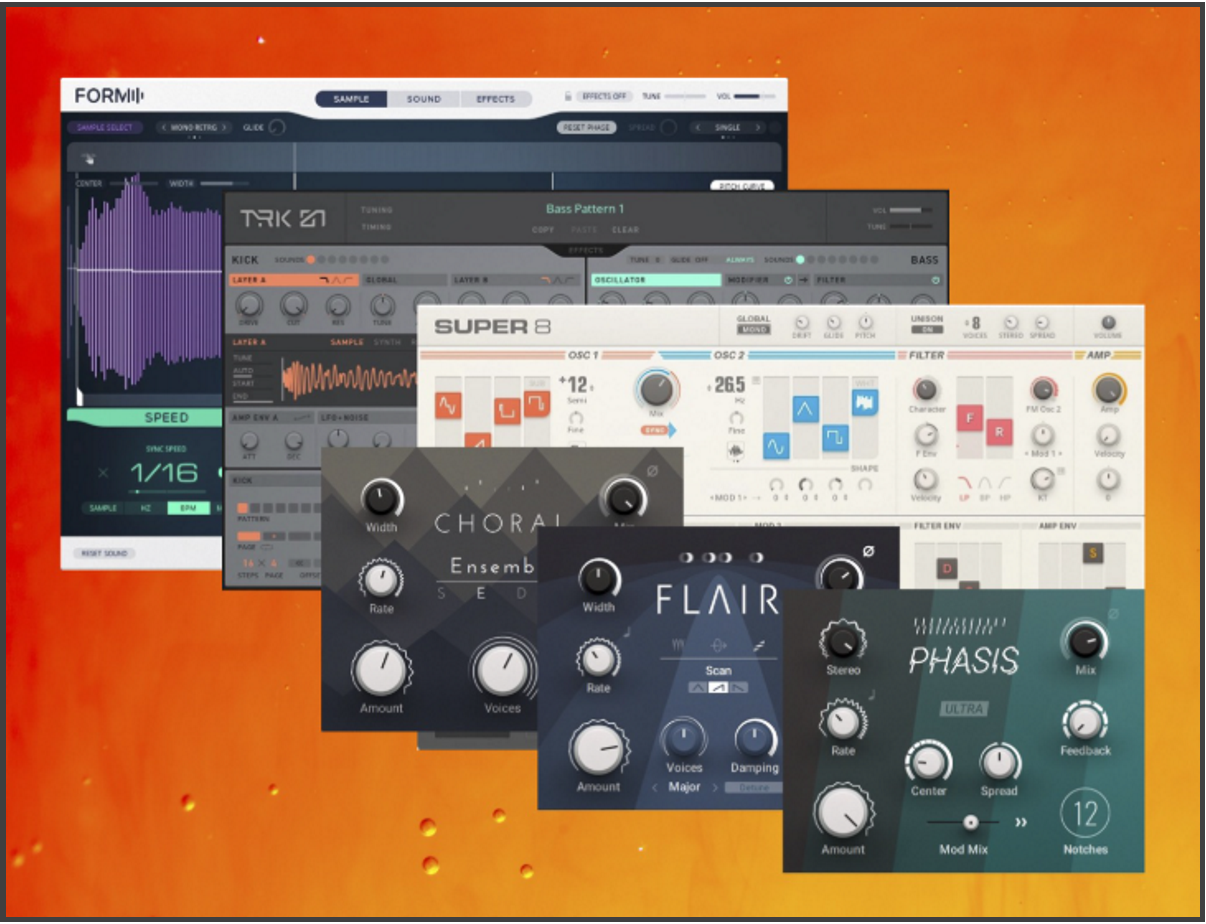Toggle the bypass icon in Flair
Image resolution: width=1206 pixels, height=924 pixels.
pos(867,550)
